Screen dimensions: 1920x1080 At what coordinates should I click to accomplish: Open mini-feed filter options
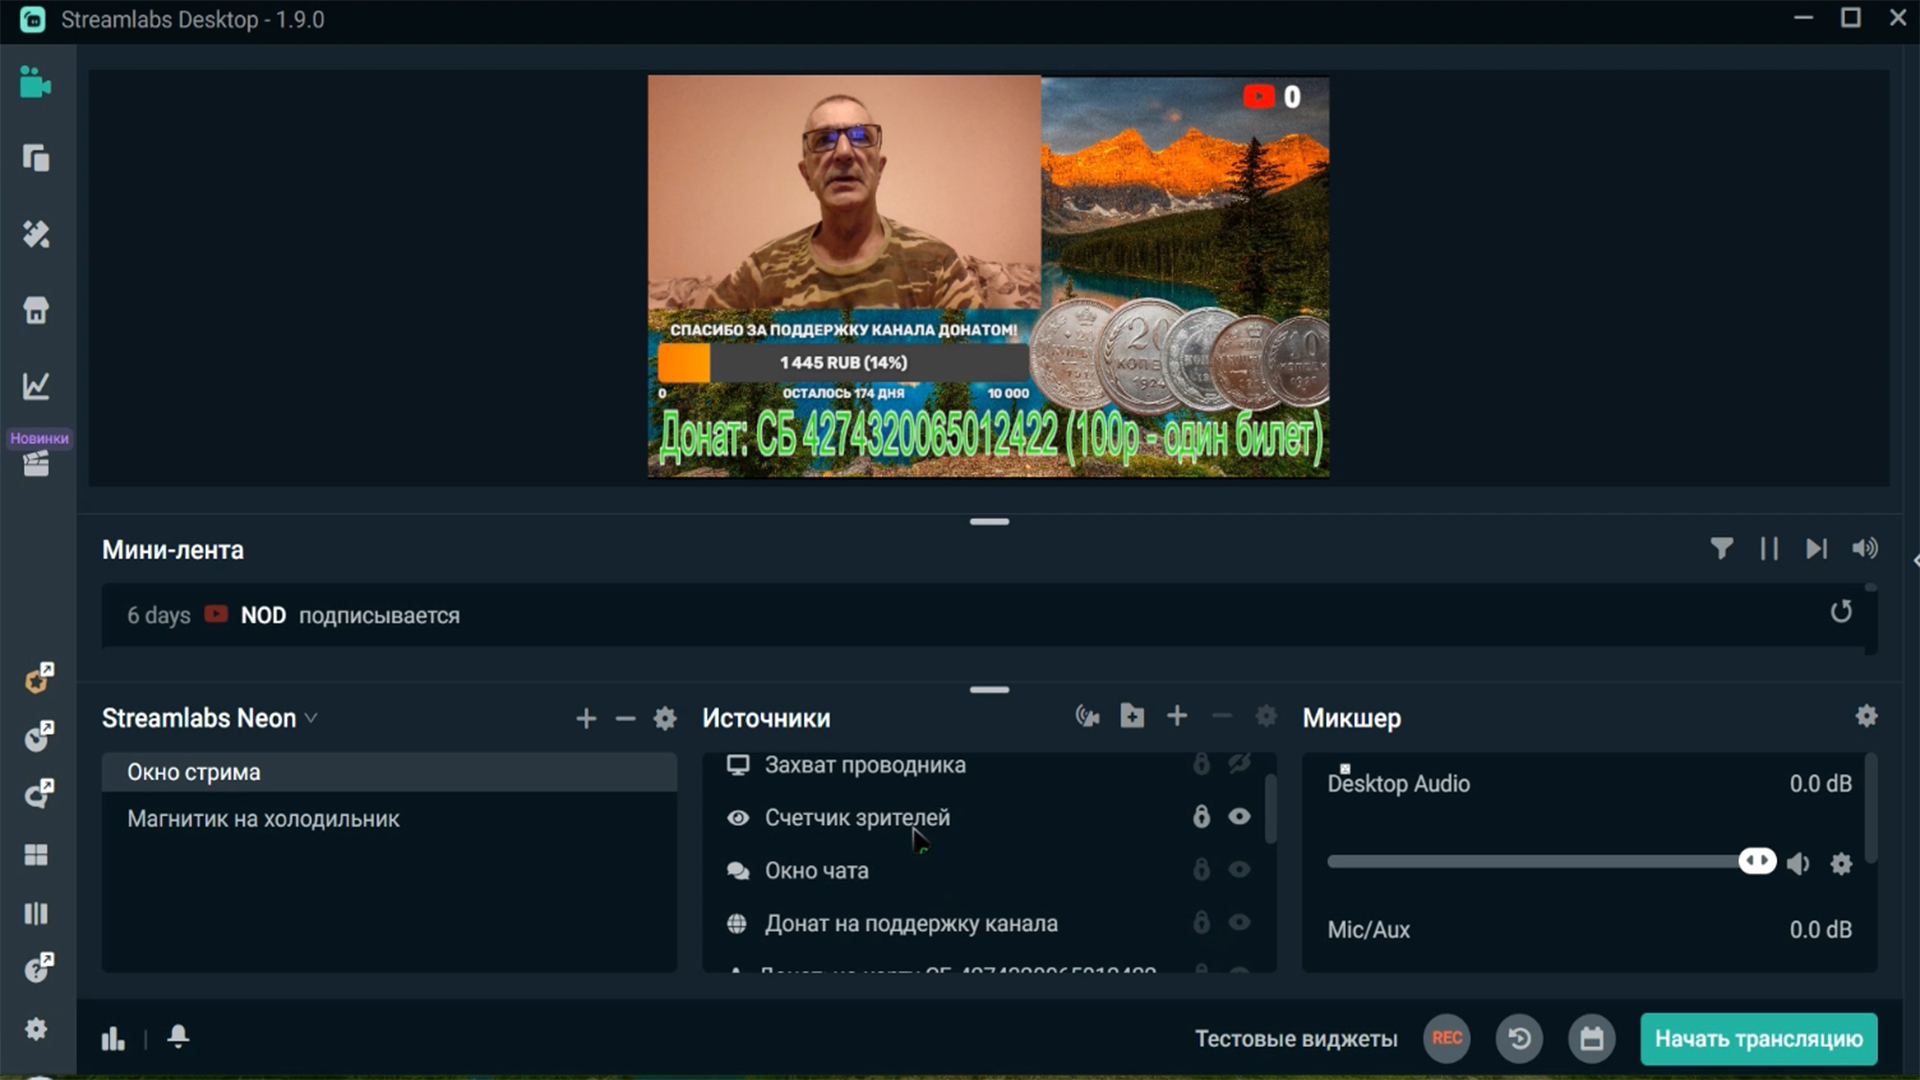coord(1721,548)
